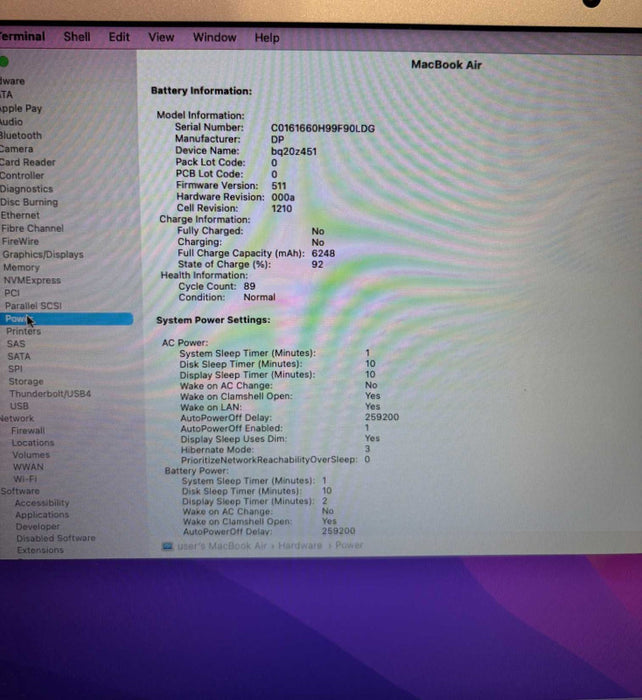642x700 pixels.
Task: Select USB in the sidebar
Action: click(x=19, y=406)
